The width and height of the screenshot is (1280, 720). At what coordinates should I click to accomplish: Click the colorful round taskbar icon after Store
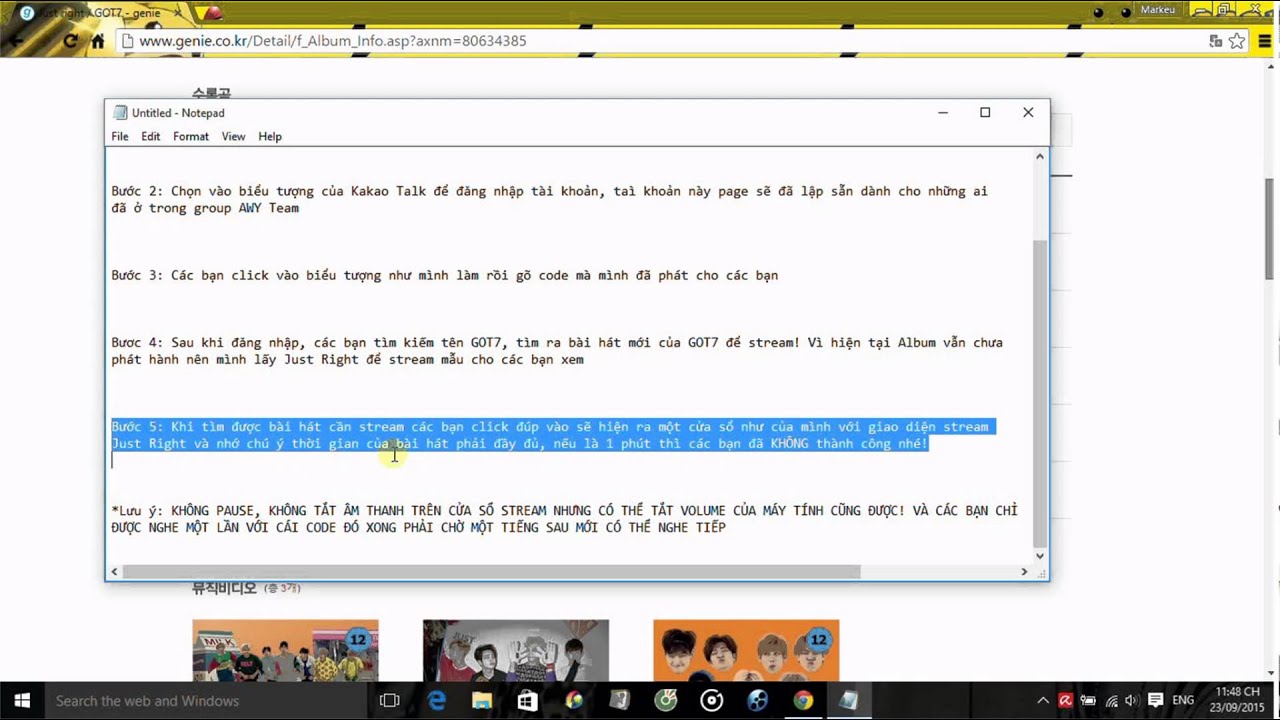(574, 701)
